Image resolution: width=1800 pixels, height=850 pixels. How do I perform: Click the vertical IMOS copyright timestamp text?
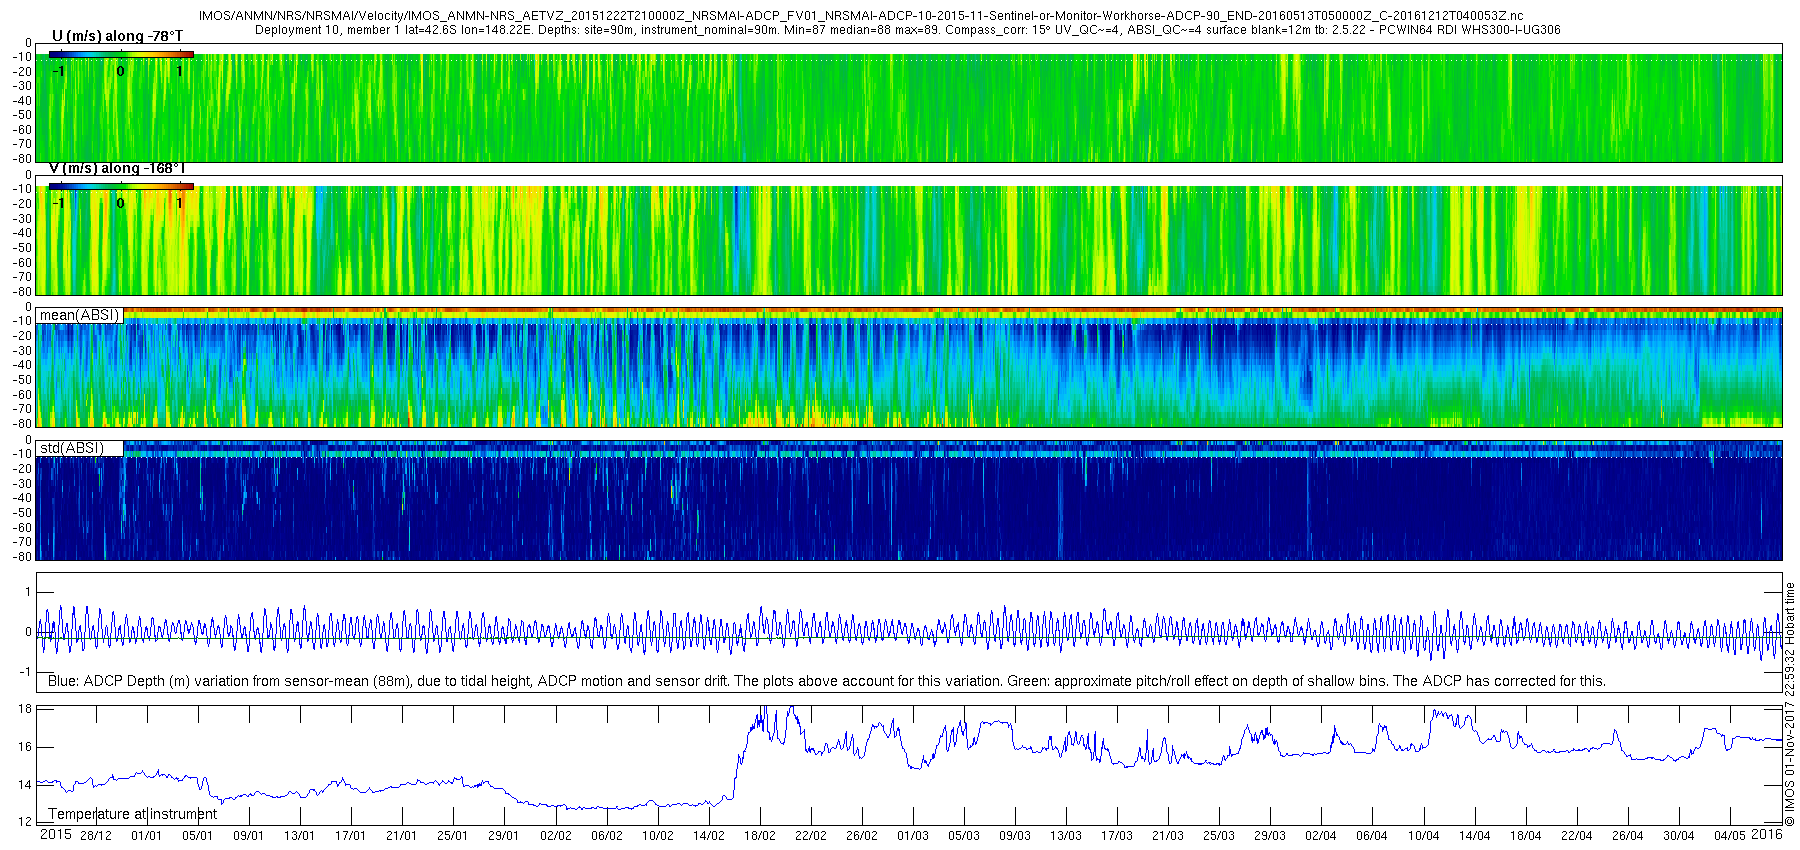coord(1790,705)
